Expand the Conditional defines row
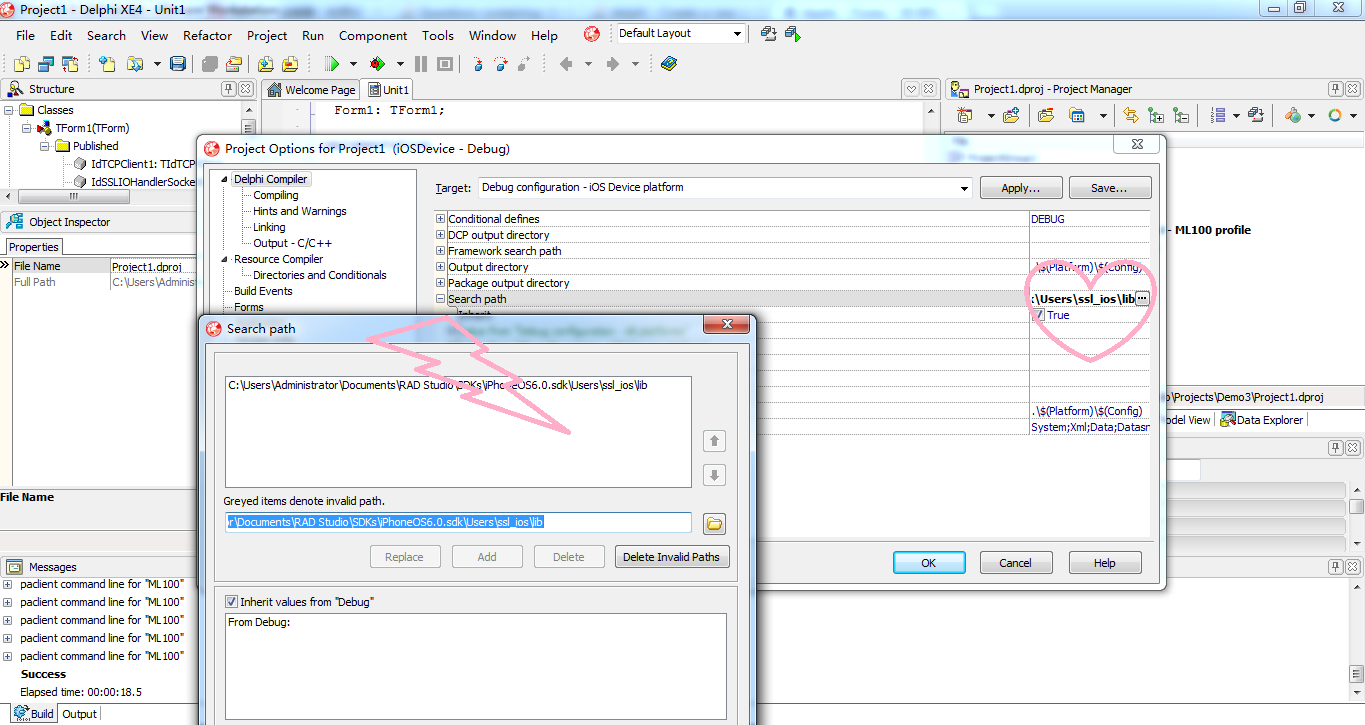Viewport: 1365px width, 725px height. [x=439, y=218]
